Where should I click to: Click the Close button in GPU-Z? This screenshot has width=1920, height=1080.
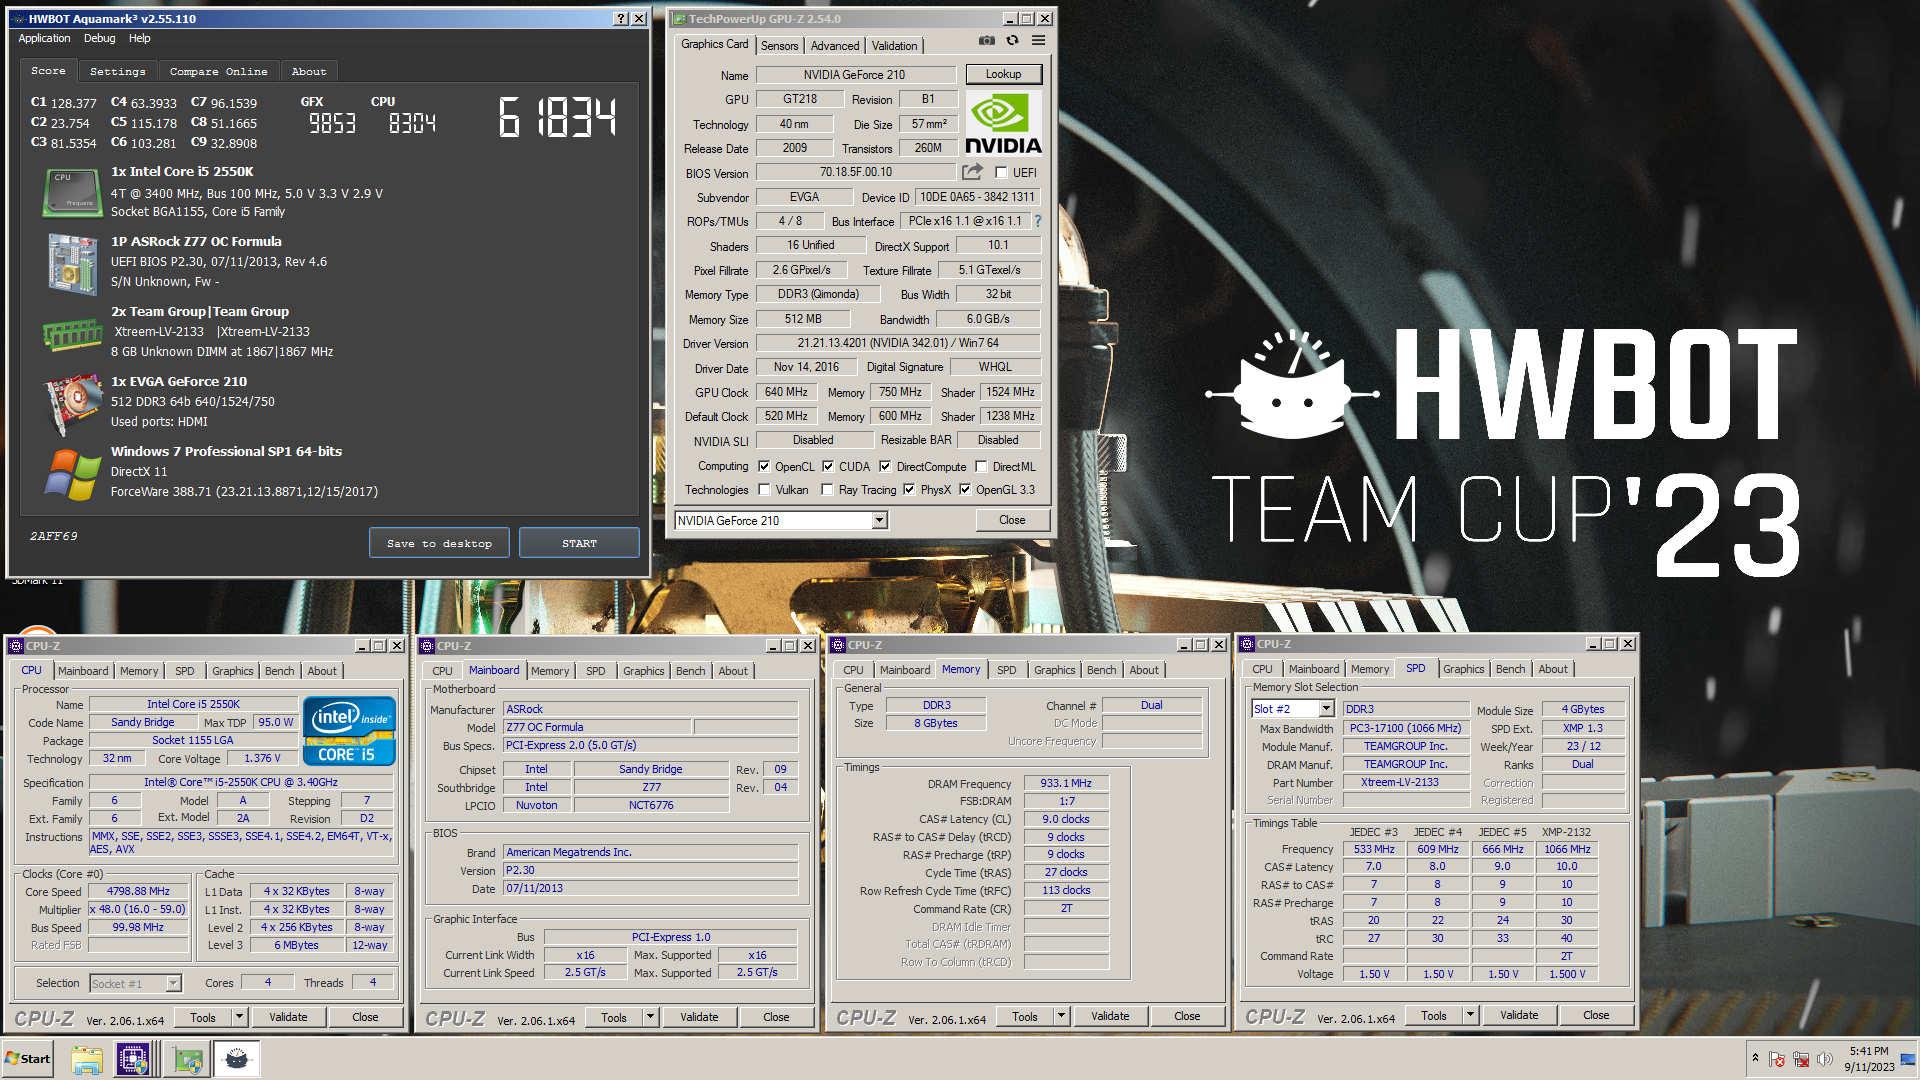1012,520
